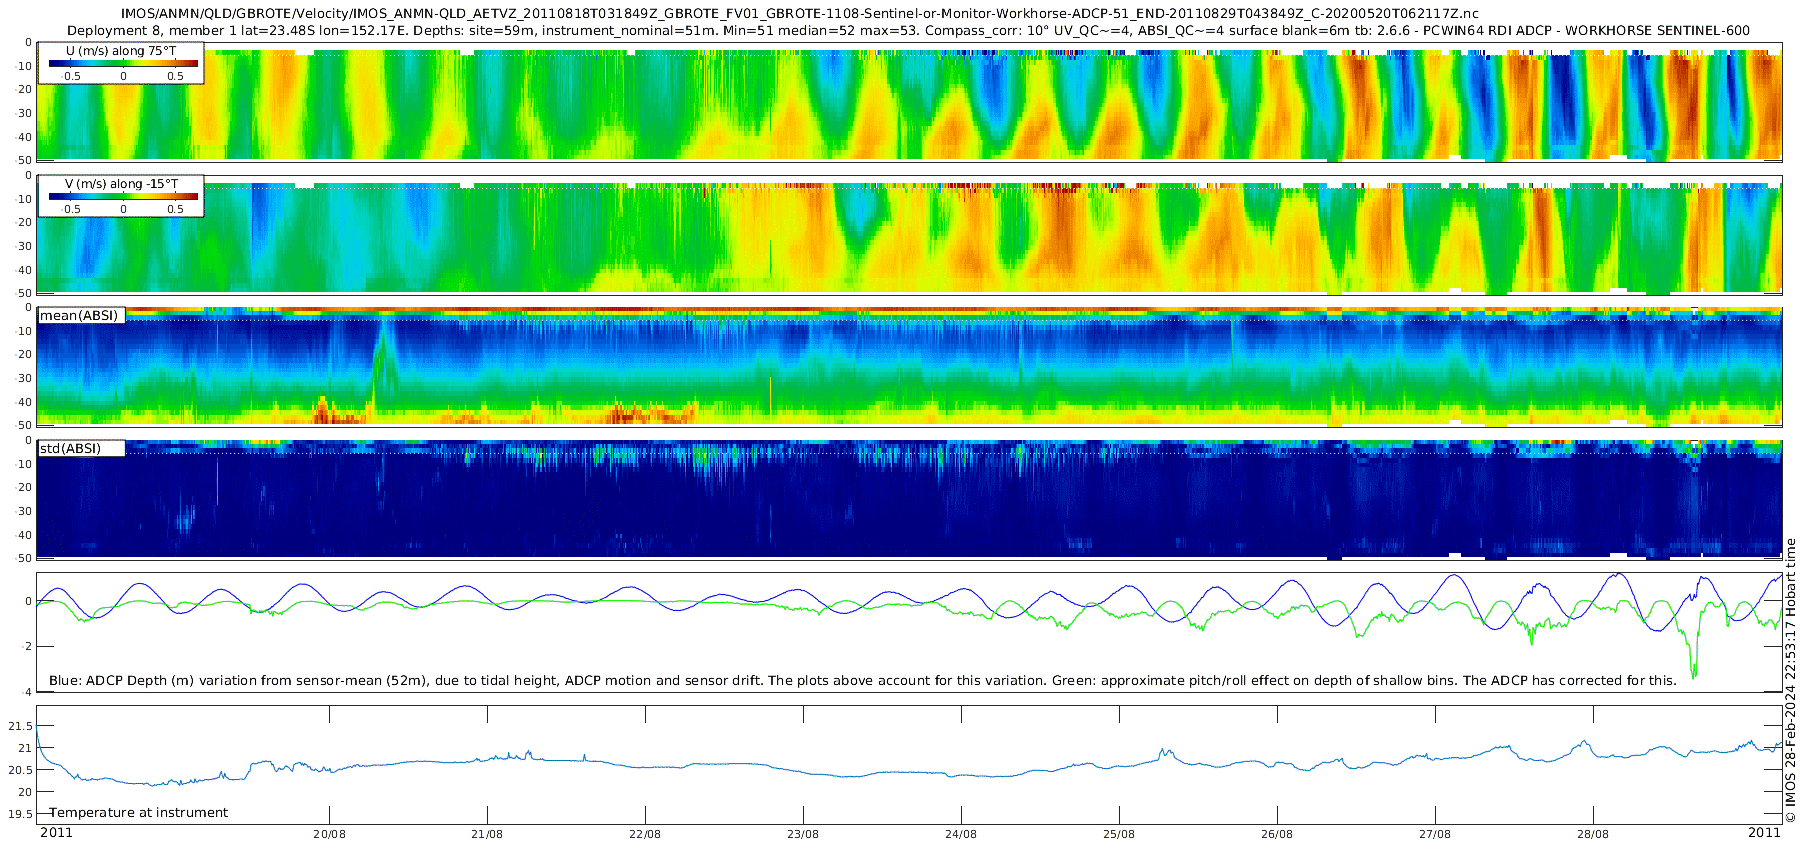Image resolution: width=1800 pixels, height=850 pixels.
Task: Click the 'Temperature at instrument' label
Action: click(139, 813)
